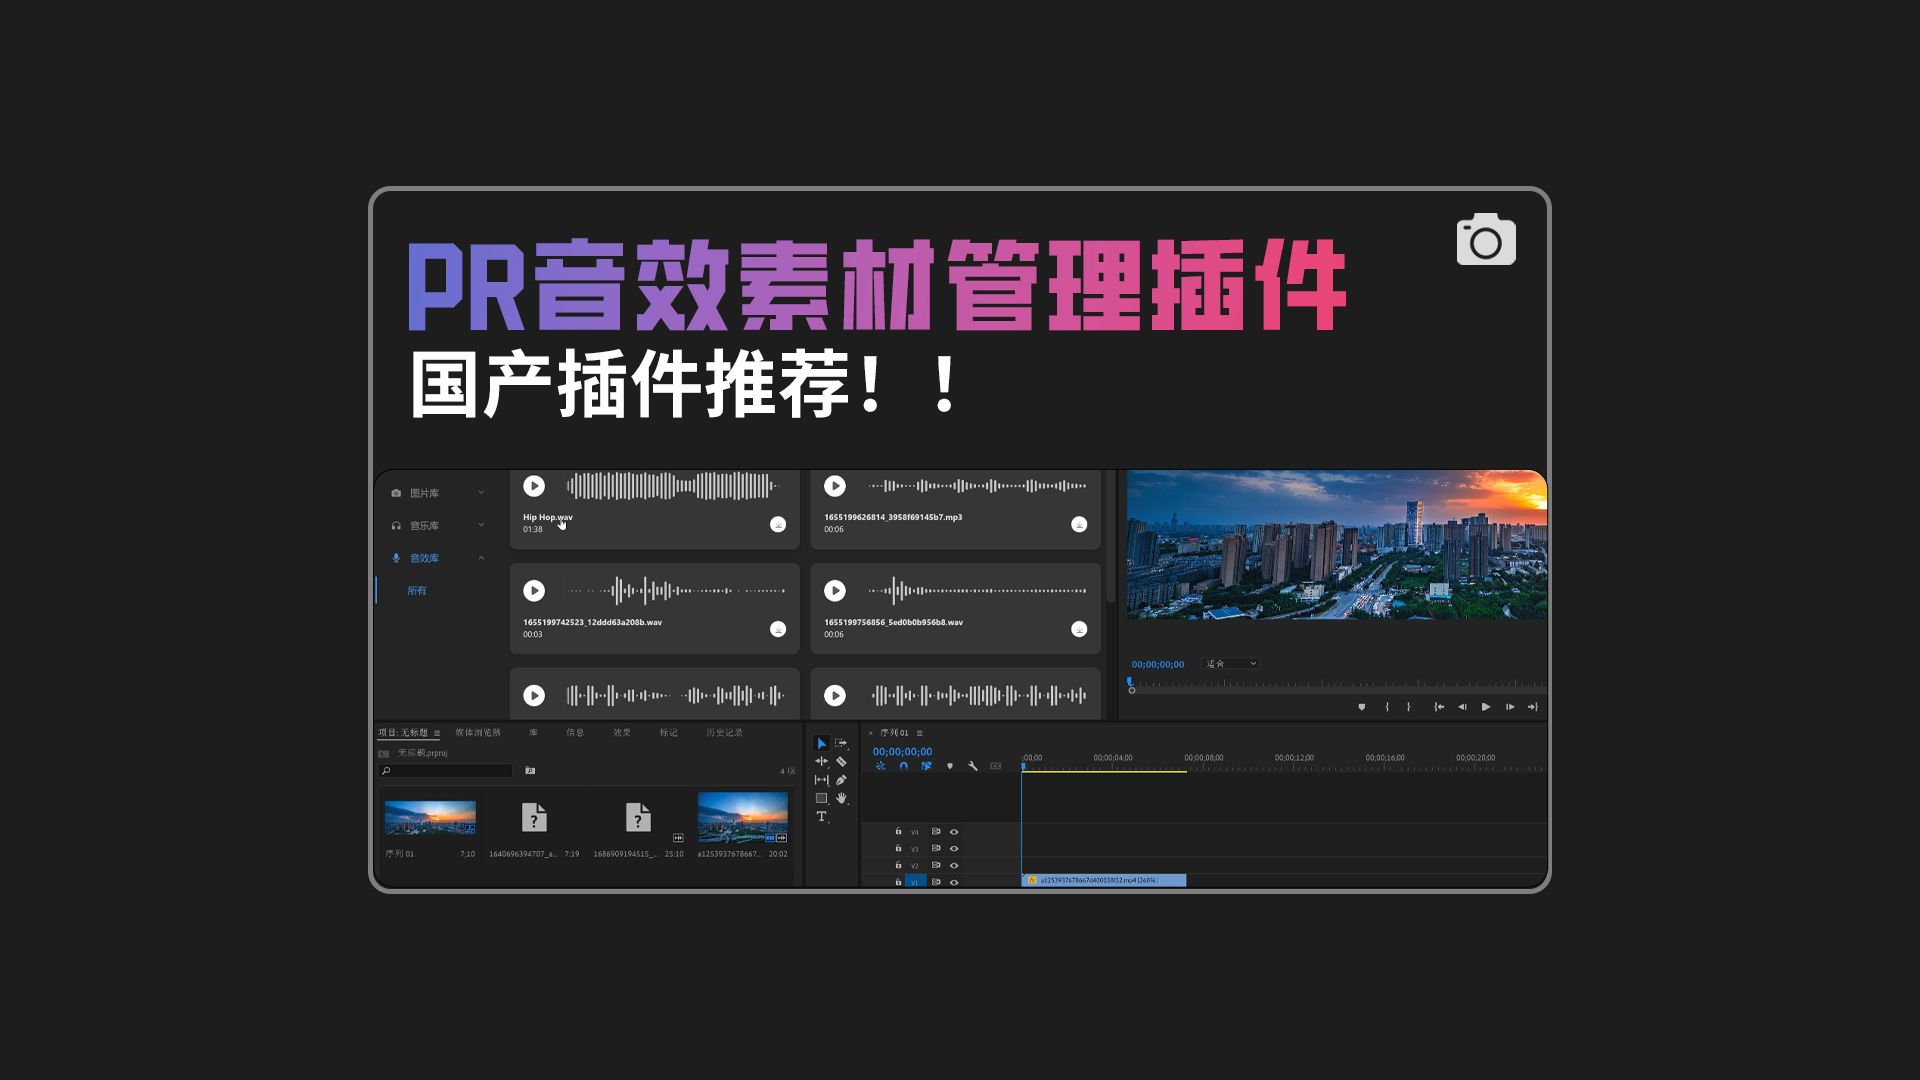Add marker in program monitor
The image size is (1920, 1080).
pos(1361,707)
